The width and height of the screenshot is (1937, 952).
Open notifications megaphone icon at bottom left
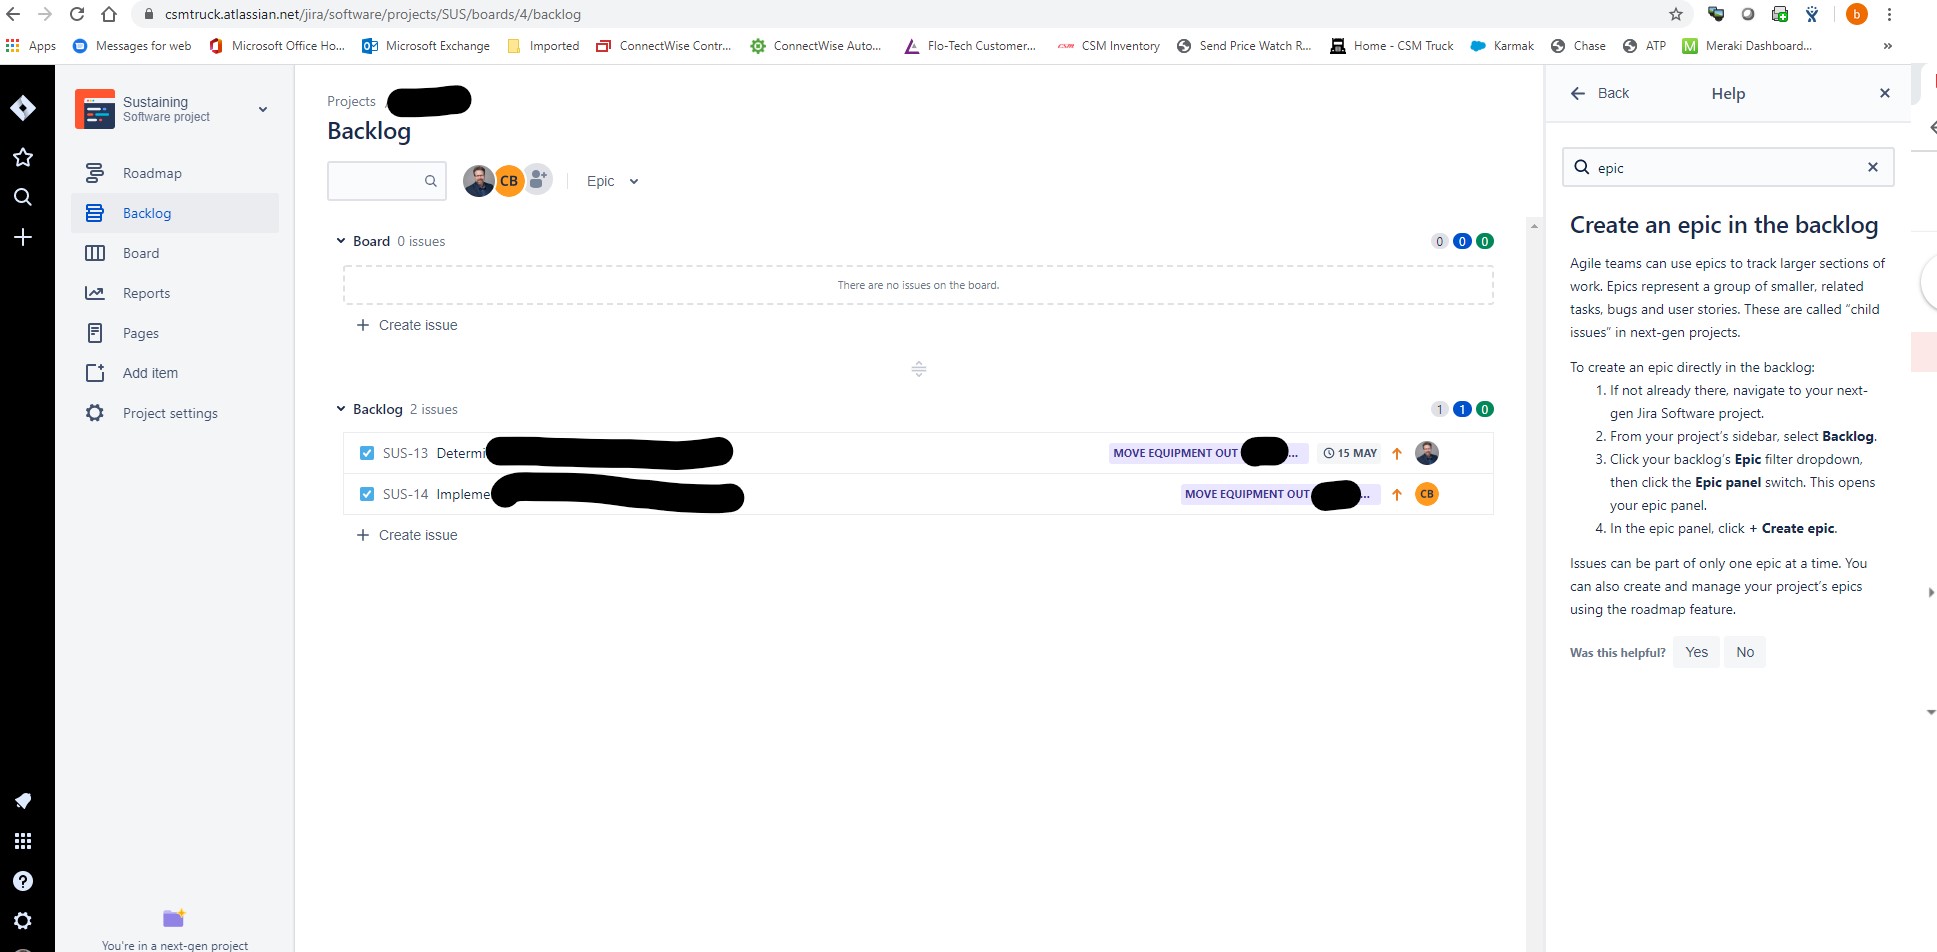pyautogui.click(x=23, y=801)
